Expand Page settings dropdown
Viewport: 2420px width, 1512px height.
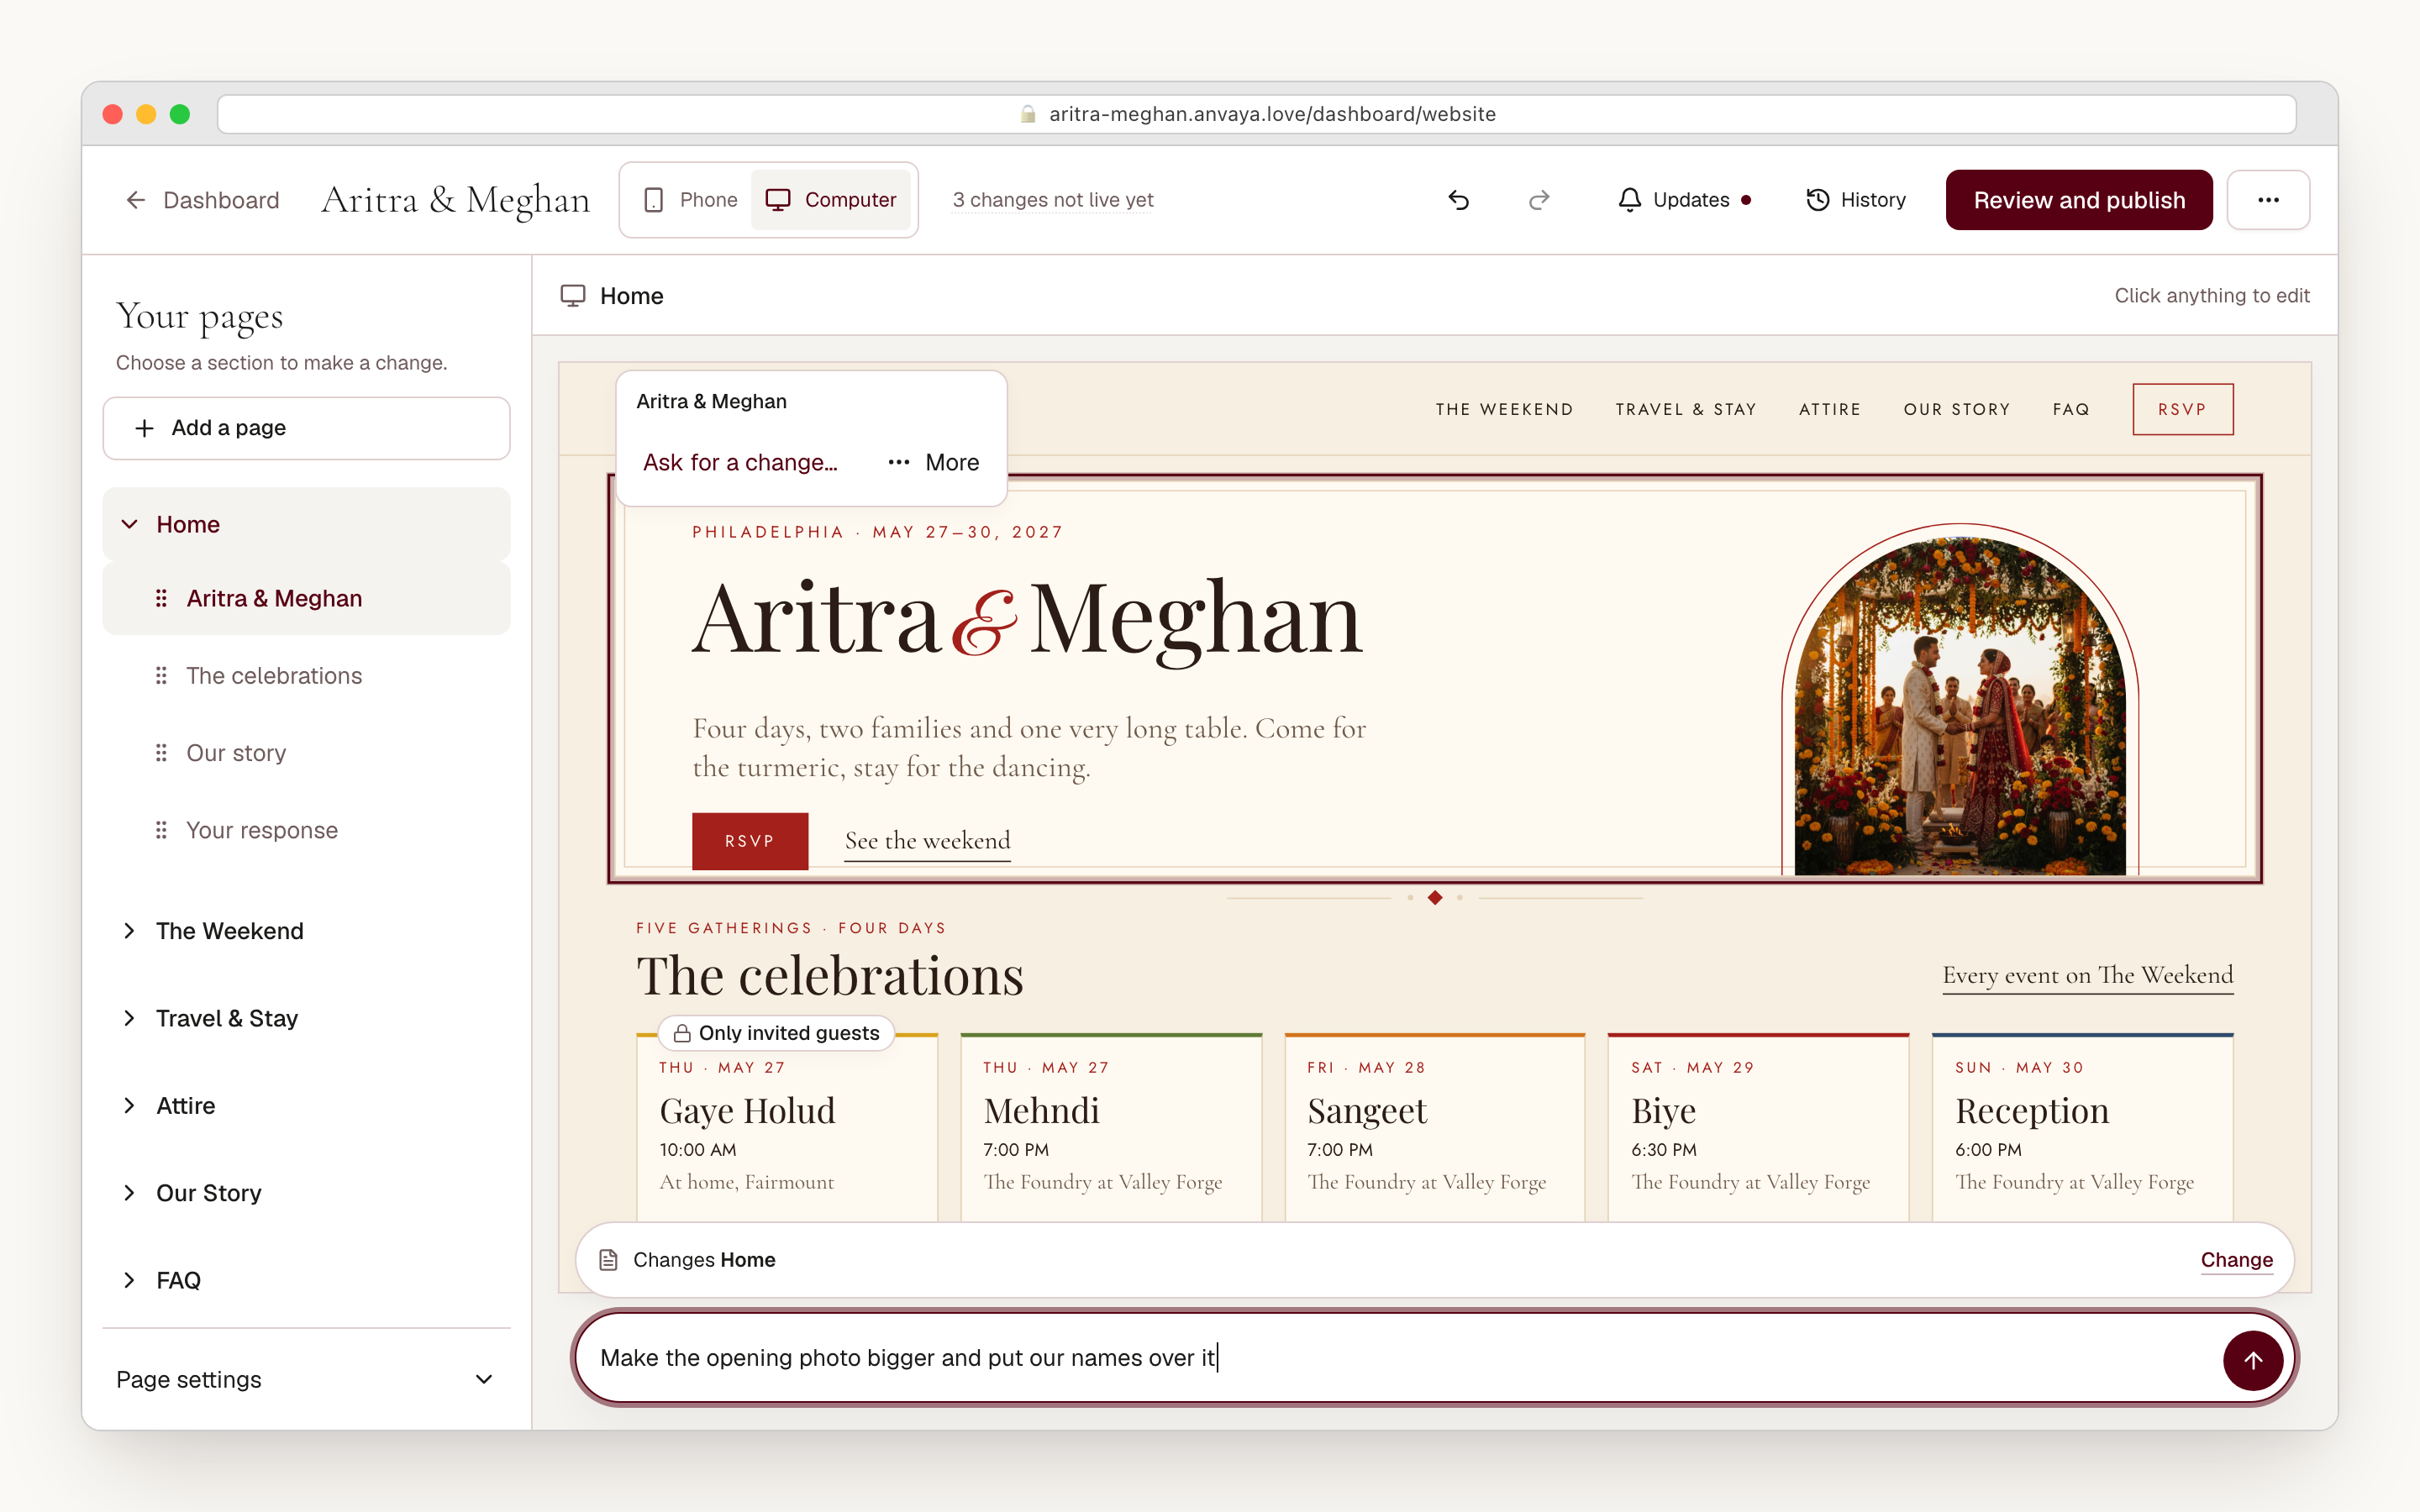pyautogui.click(x=306, y=1379)
